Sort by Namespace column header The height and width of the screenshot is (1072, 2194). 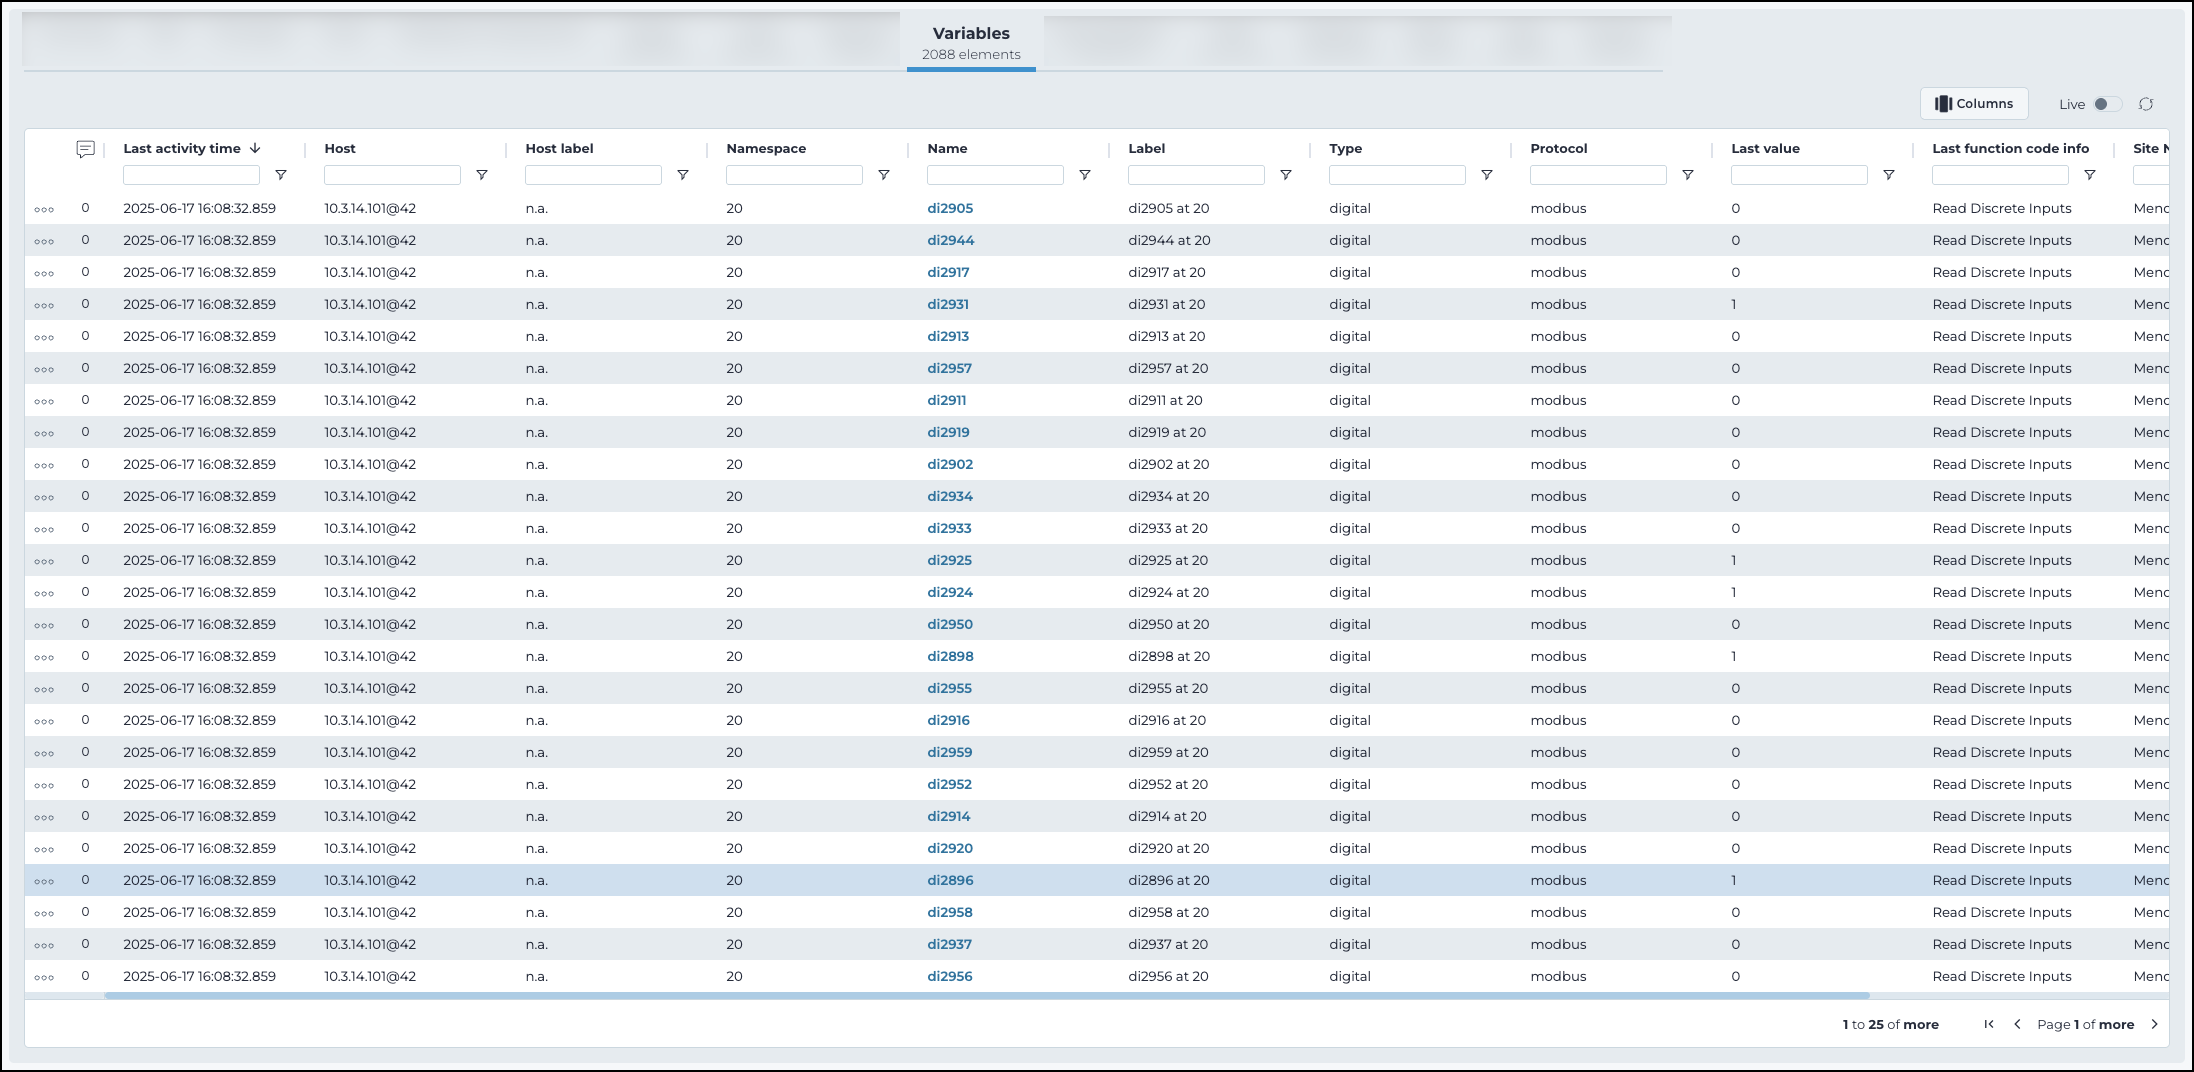click(x=766, y=148)
